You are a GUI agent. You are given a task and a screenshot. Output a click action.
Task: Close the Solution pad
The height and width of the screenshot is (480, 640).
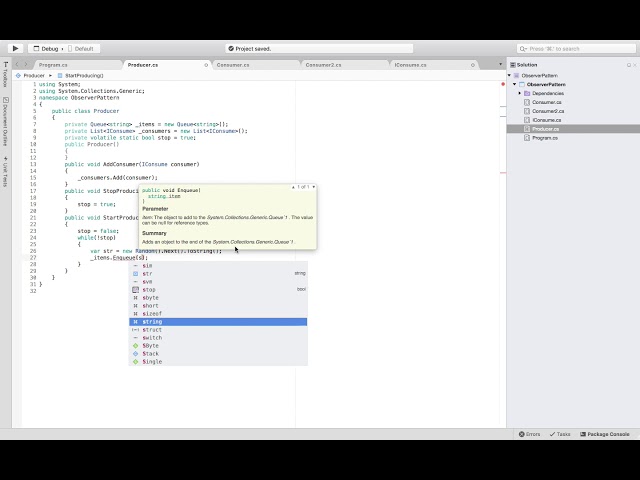(635, 65)
